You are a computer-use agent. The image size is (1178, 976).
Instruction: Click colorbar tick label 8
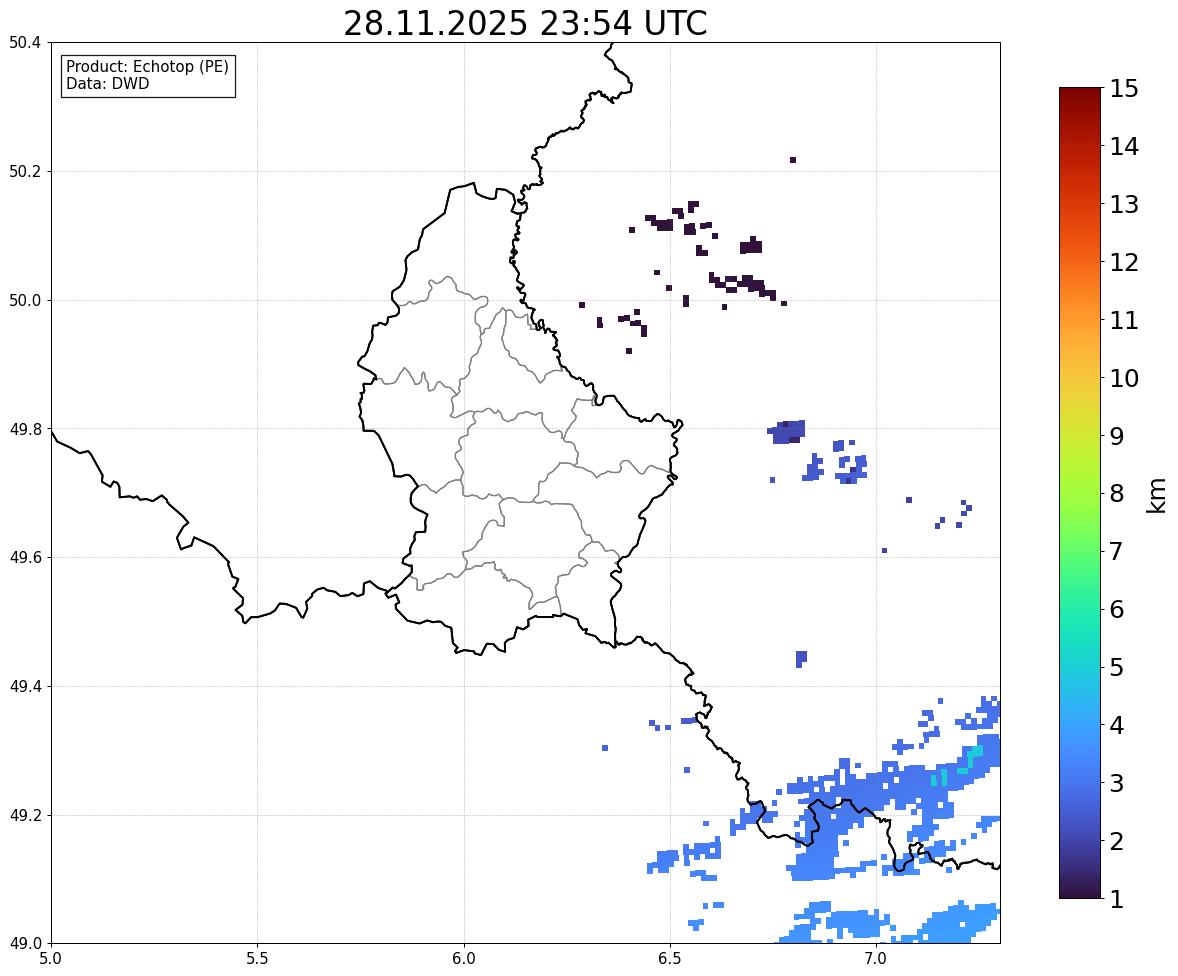[1117, 494]
